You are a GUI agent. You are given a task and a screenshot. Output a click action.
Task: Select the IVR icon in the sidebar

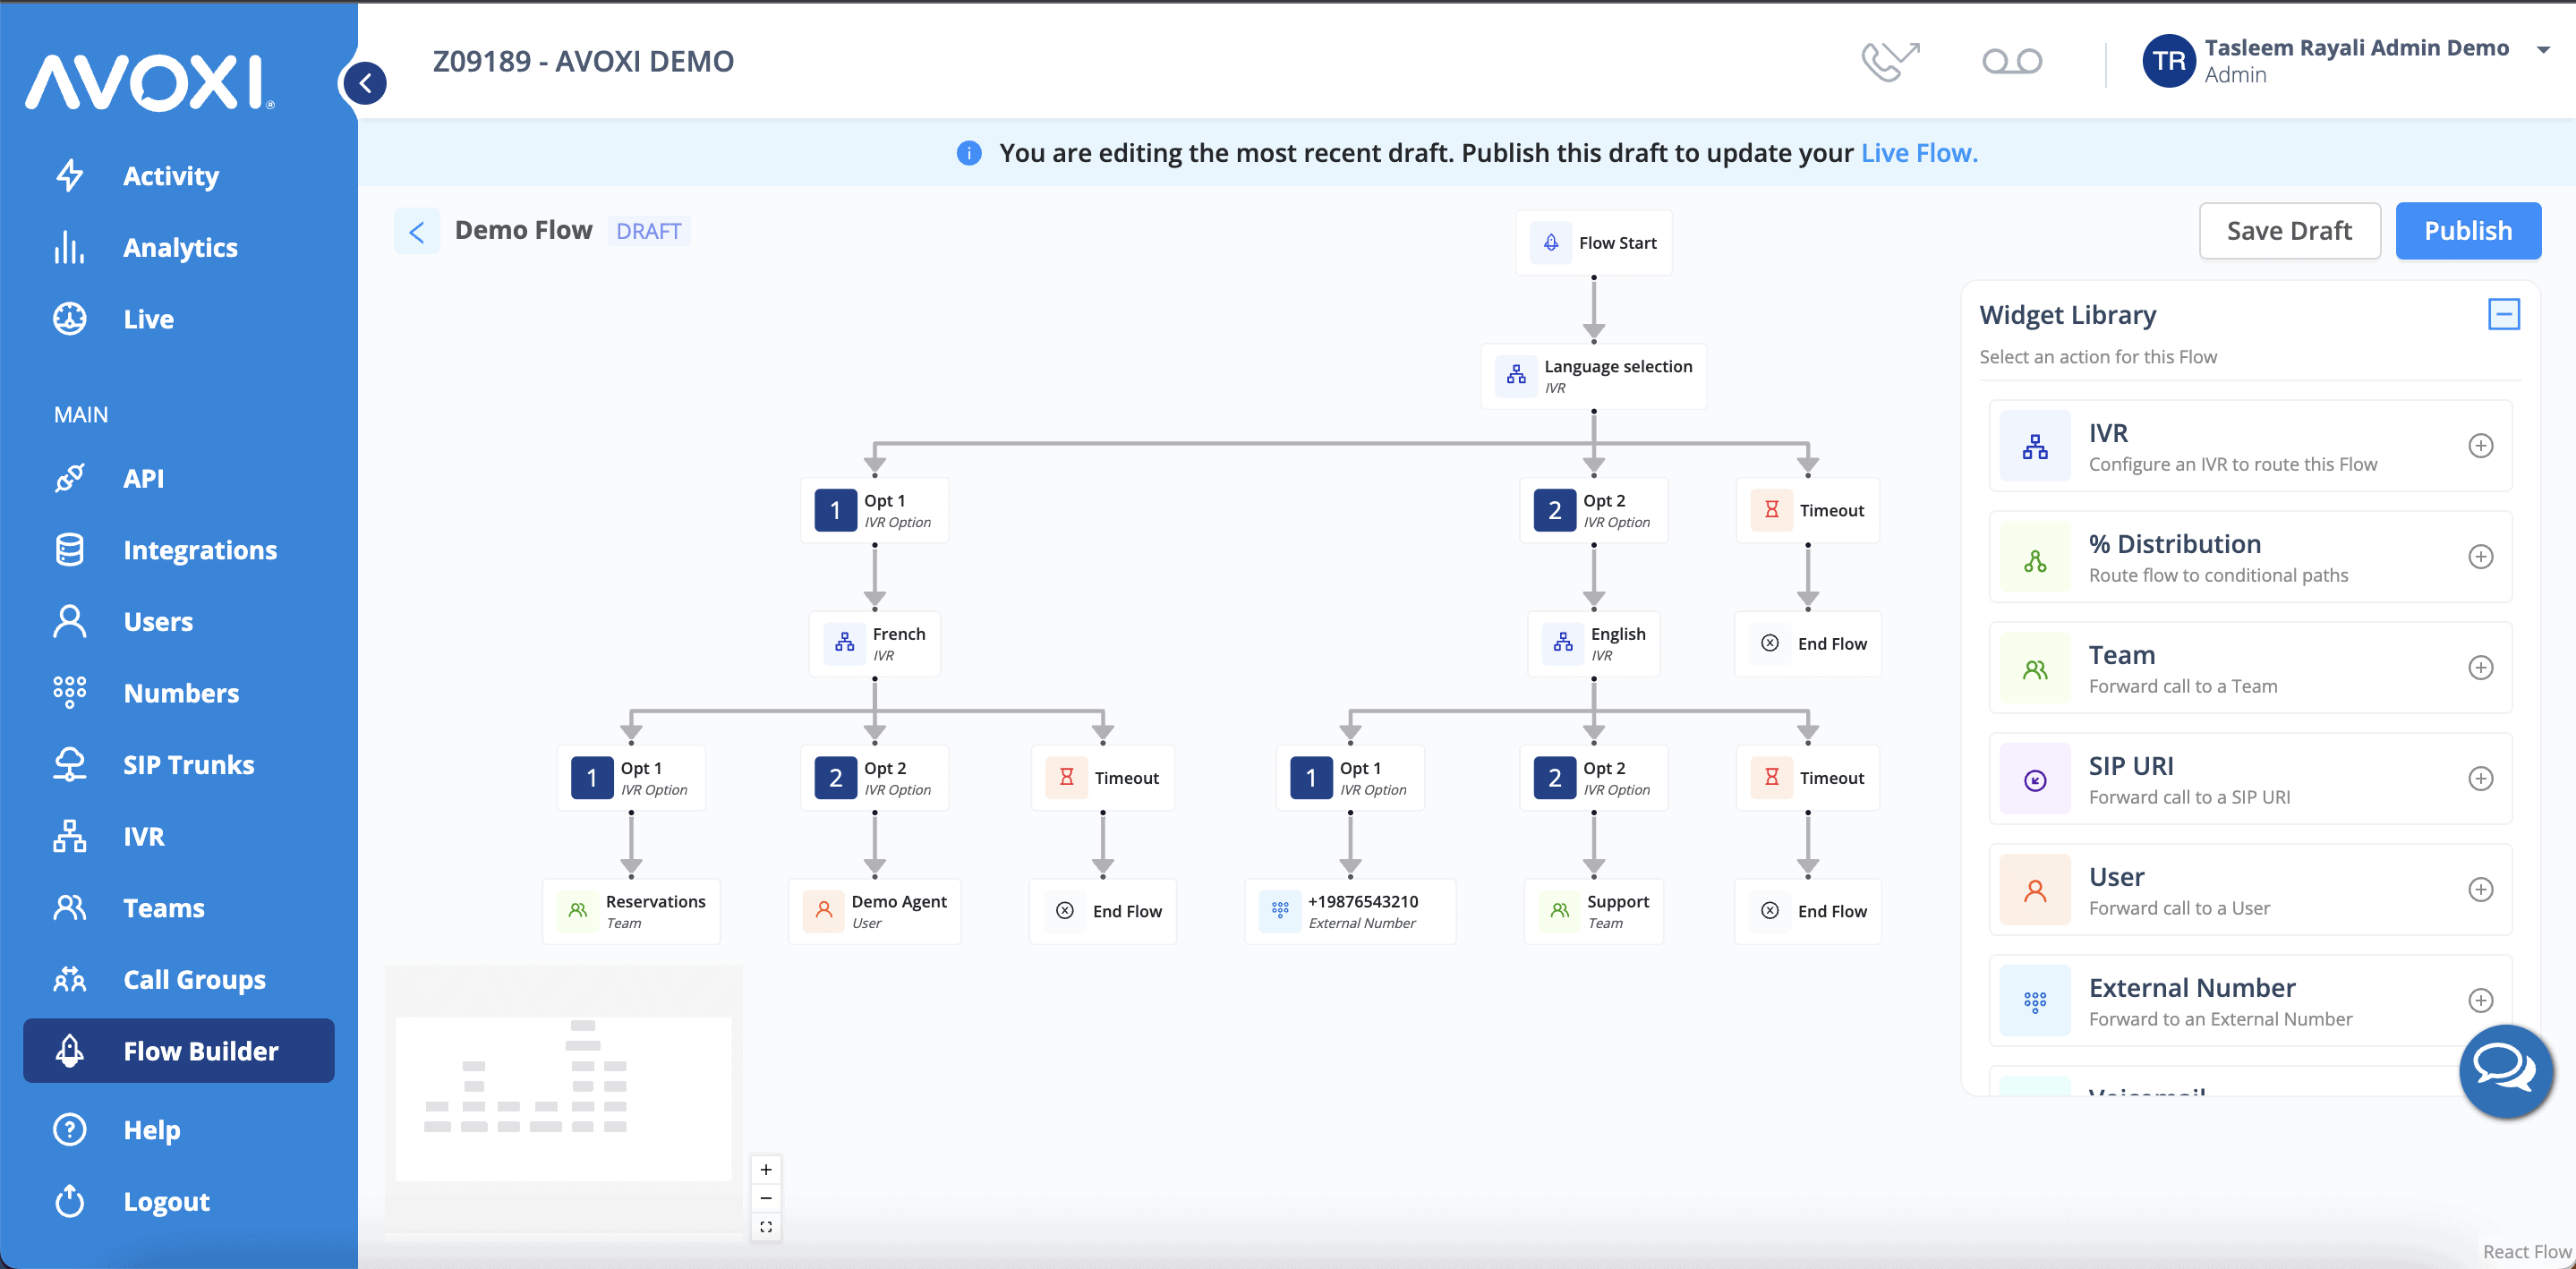pyautogui.click(x=69, y=836)
